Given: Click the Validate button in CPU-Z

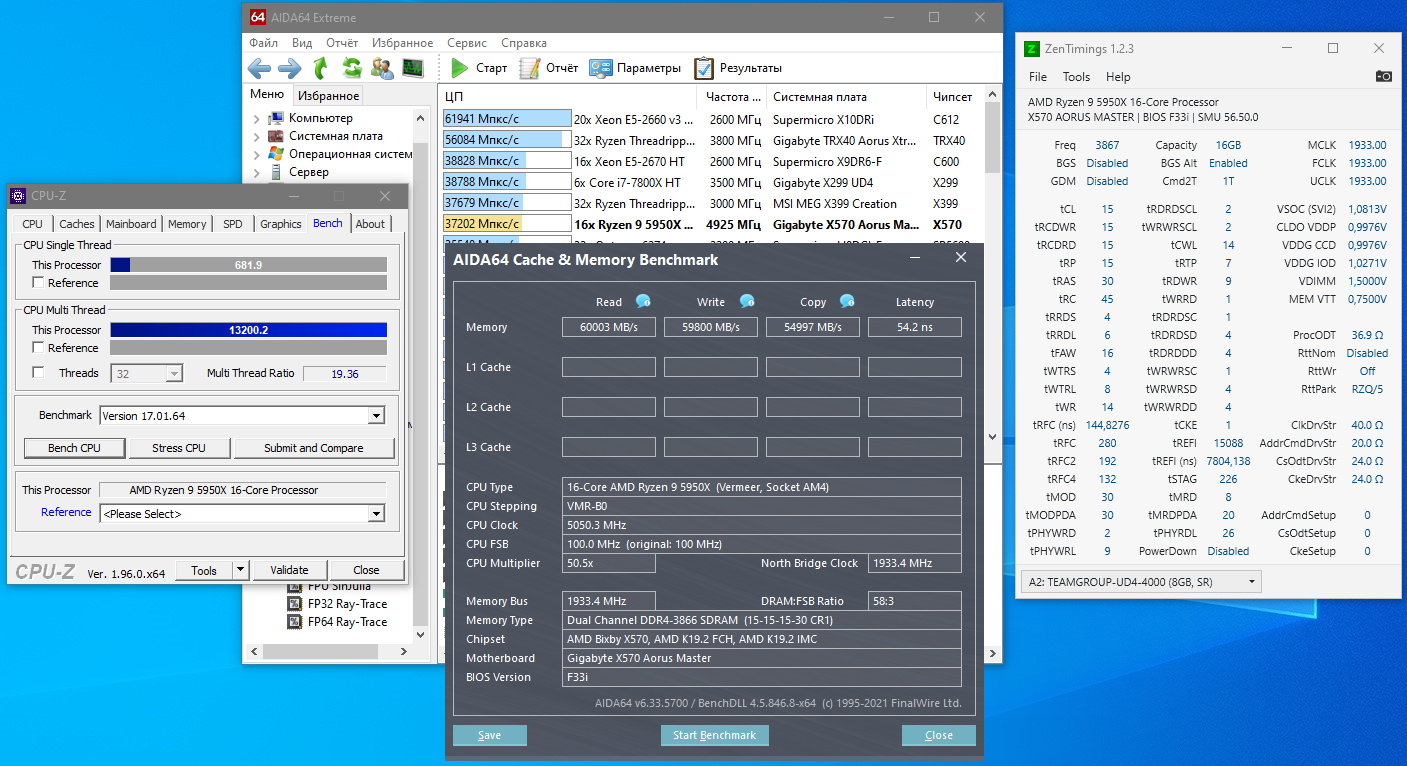Looking at the screenshot, I should 288,570.
